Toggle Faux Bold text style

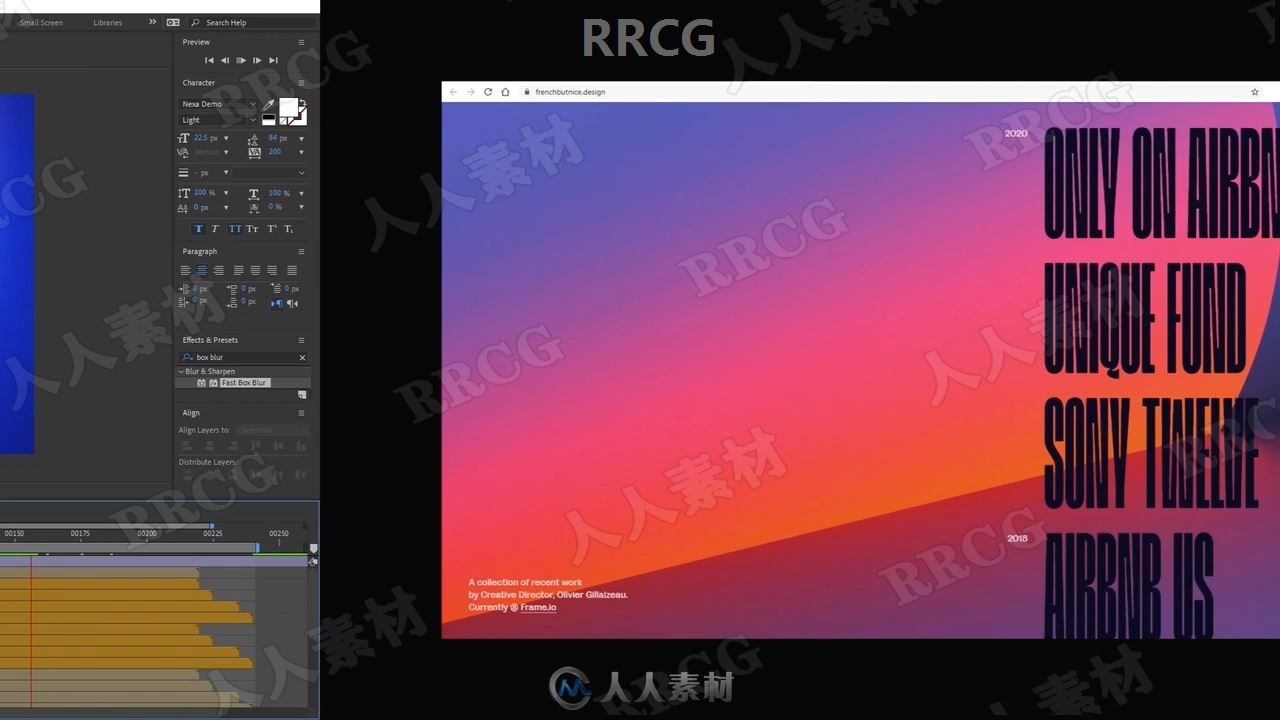coord(198,229)
